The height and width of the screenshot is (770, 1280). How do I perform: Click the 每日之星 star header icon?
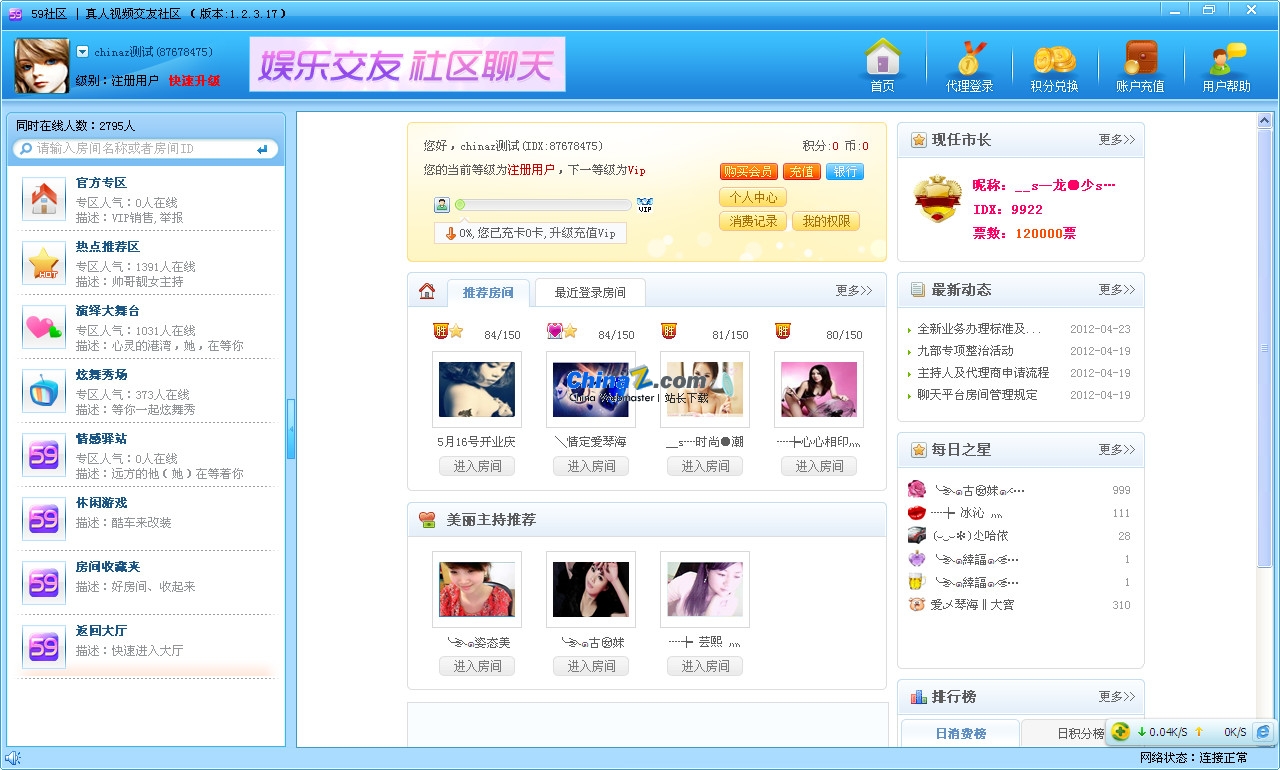(x=918, y=450)
